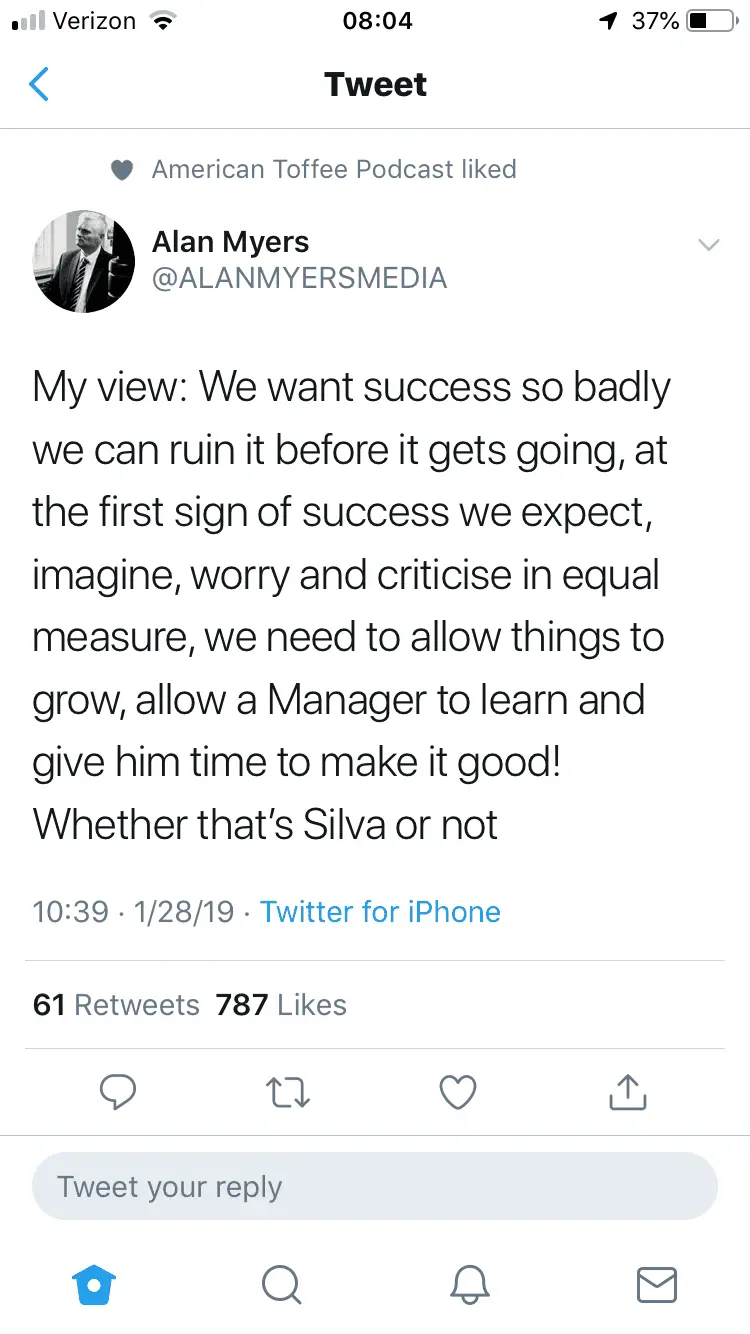Retweet Alan Myers' tweet

(289, 1092)
